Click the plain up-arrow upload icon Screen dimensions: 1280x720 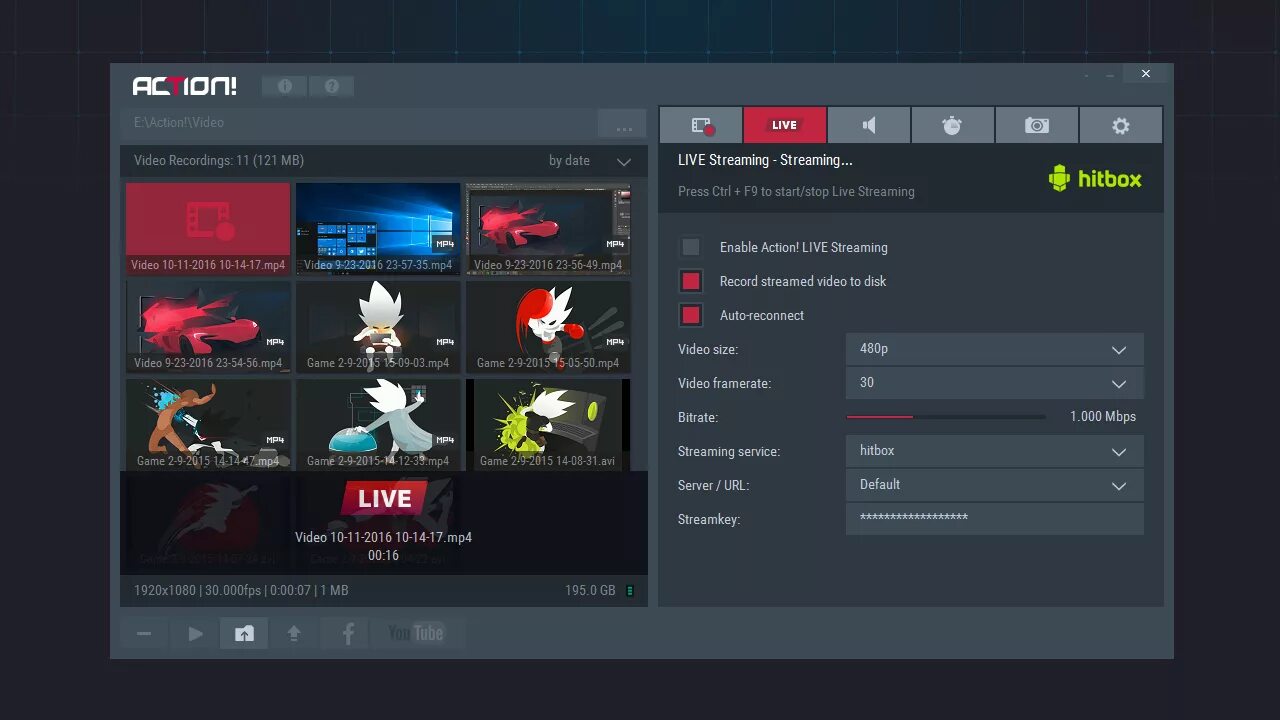pyautogui.click(x=294, y=633)
